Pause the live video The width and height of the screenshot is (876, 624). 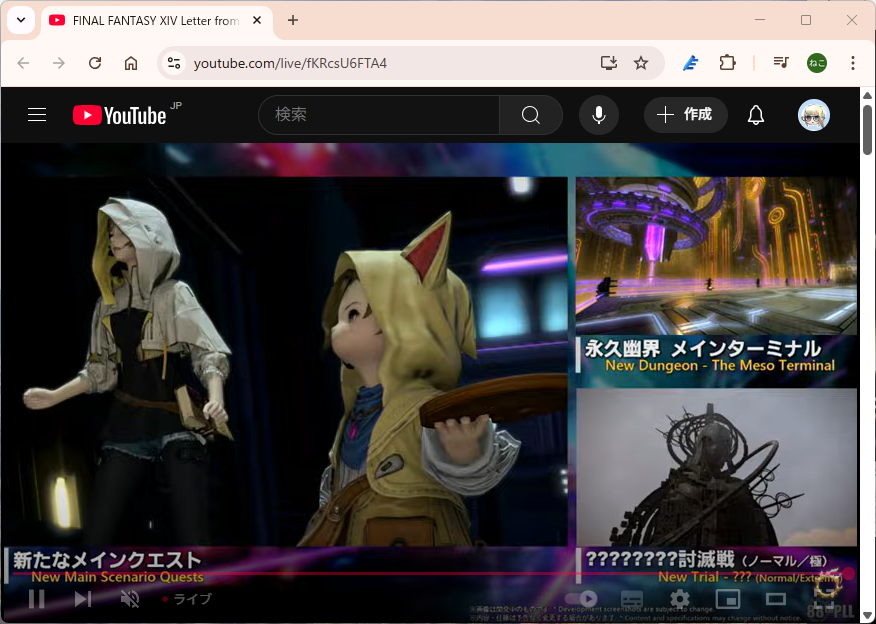pyautogui.click(x=37, y=599)
